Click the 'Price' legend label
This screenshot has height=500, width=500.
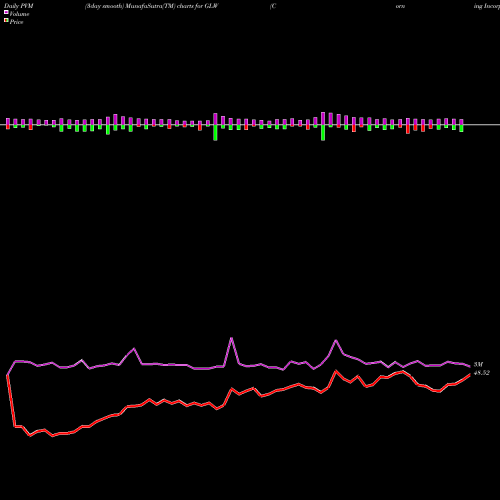(16, 22)
